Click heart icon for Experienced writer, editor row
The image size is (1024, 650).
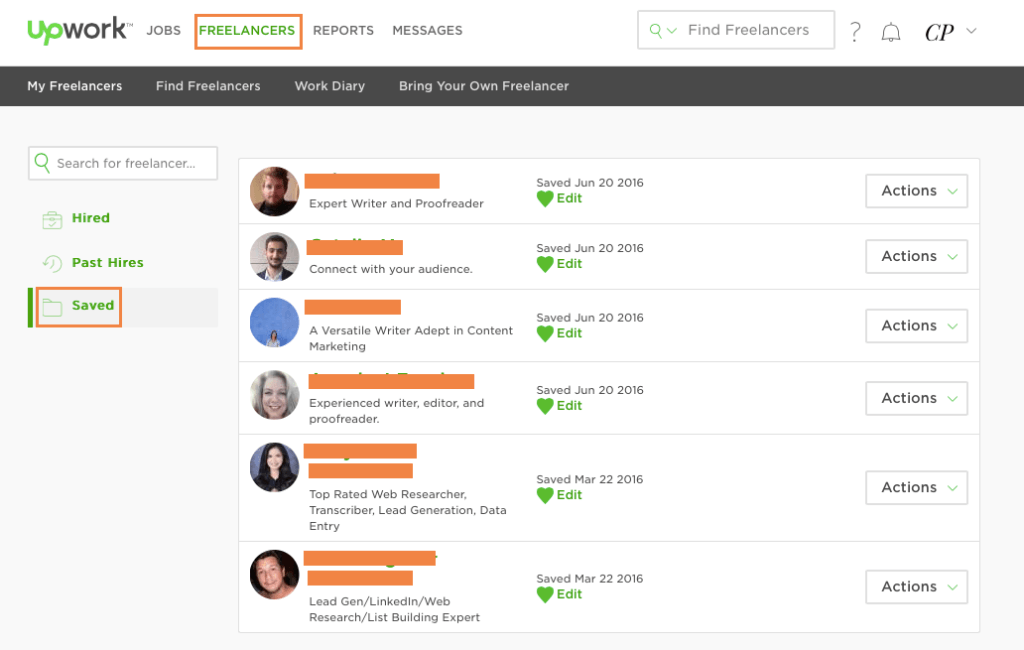click(x=545, y=406)
